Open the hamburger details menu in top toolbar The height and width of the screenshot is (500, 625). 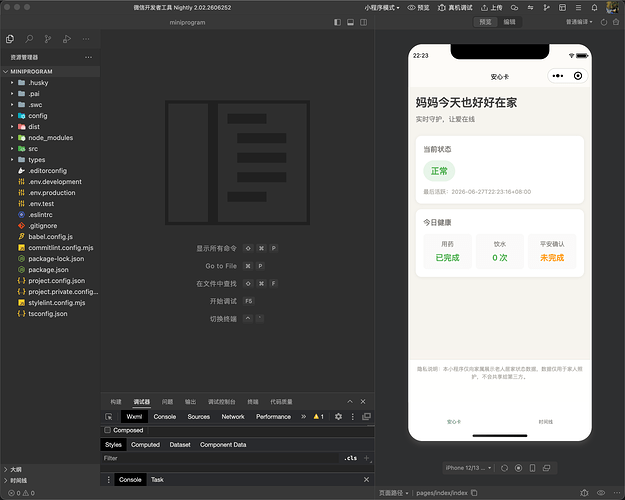pyautogui.click(x=578, y=8)
